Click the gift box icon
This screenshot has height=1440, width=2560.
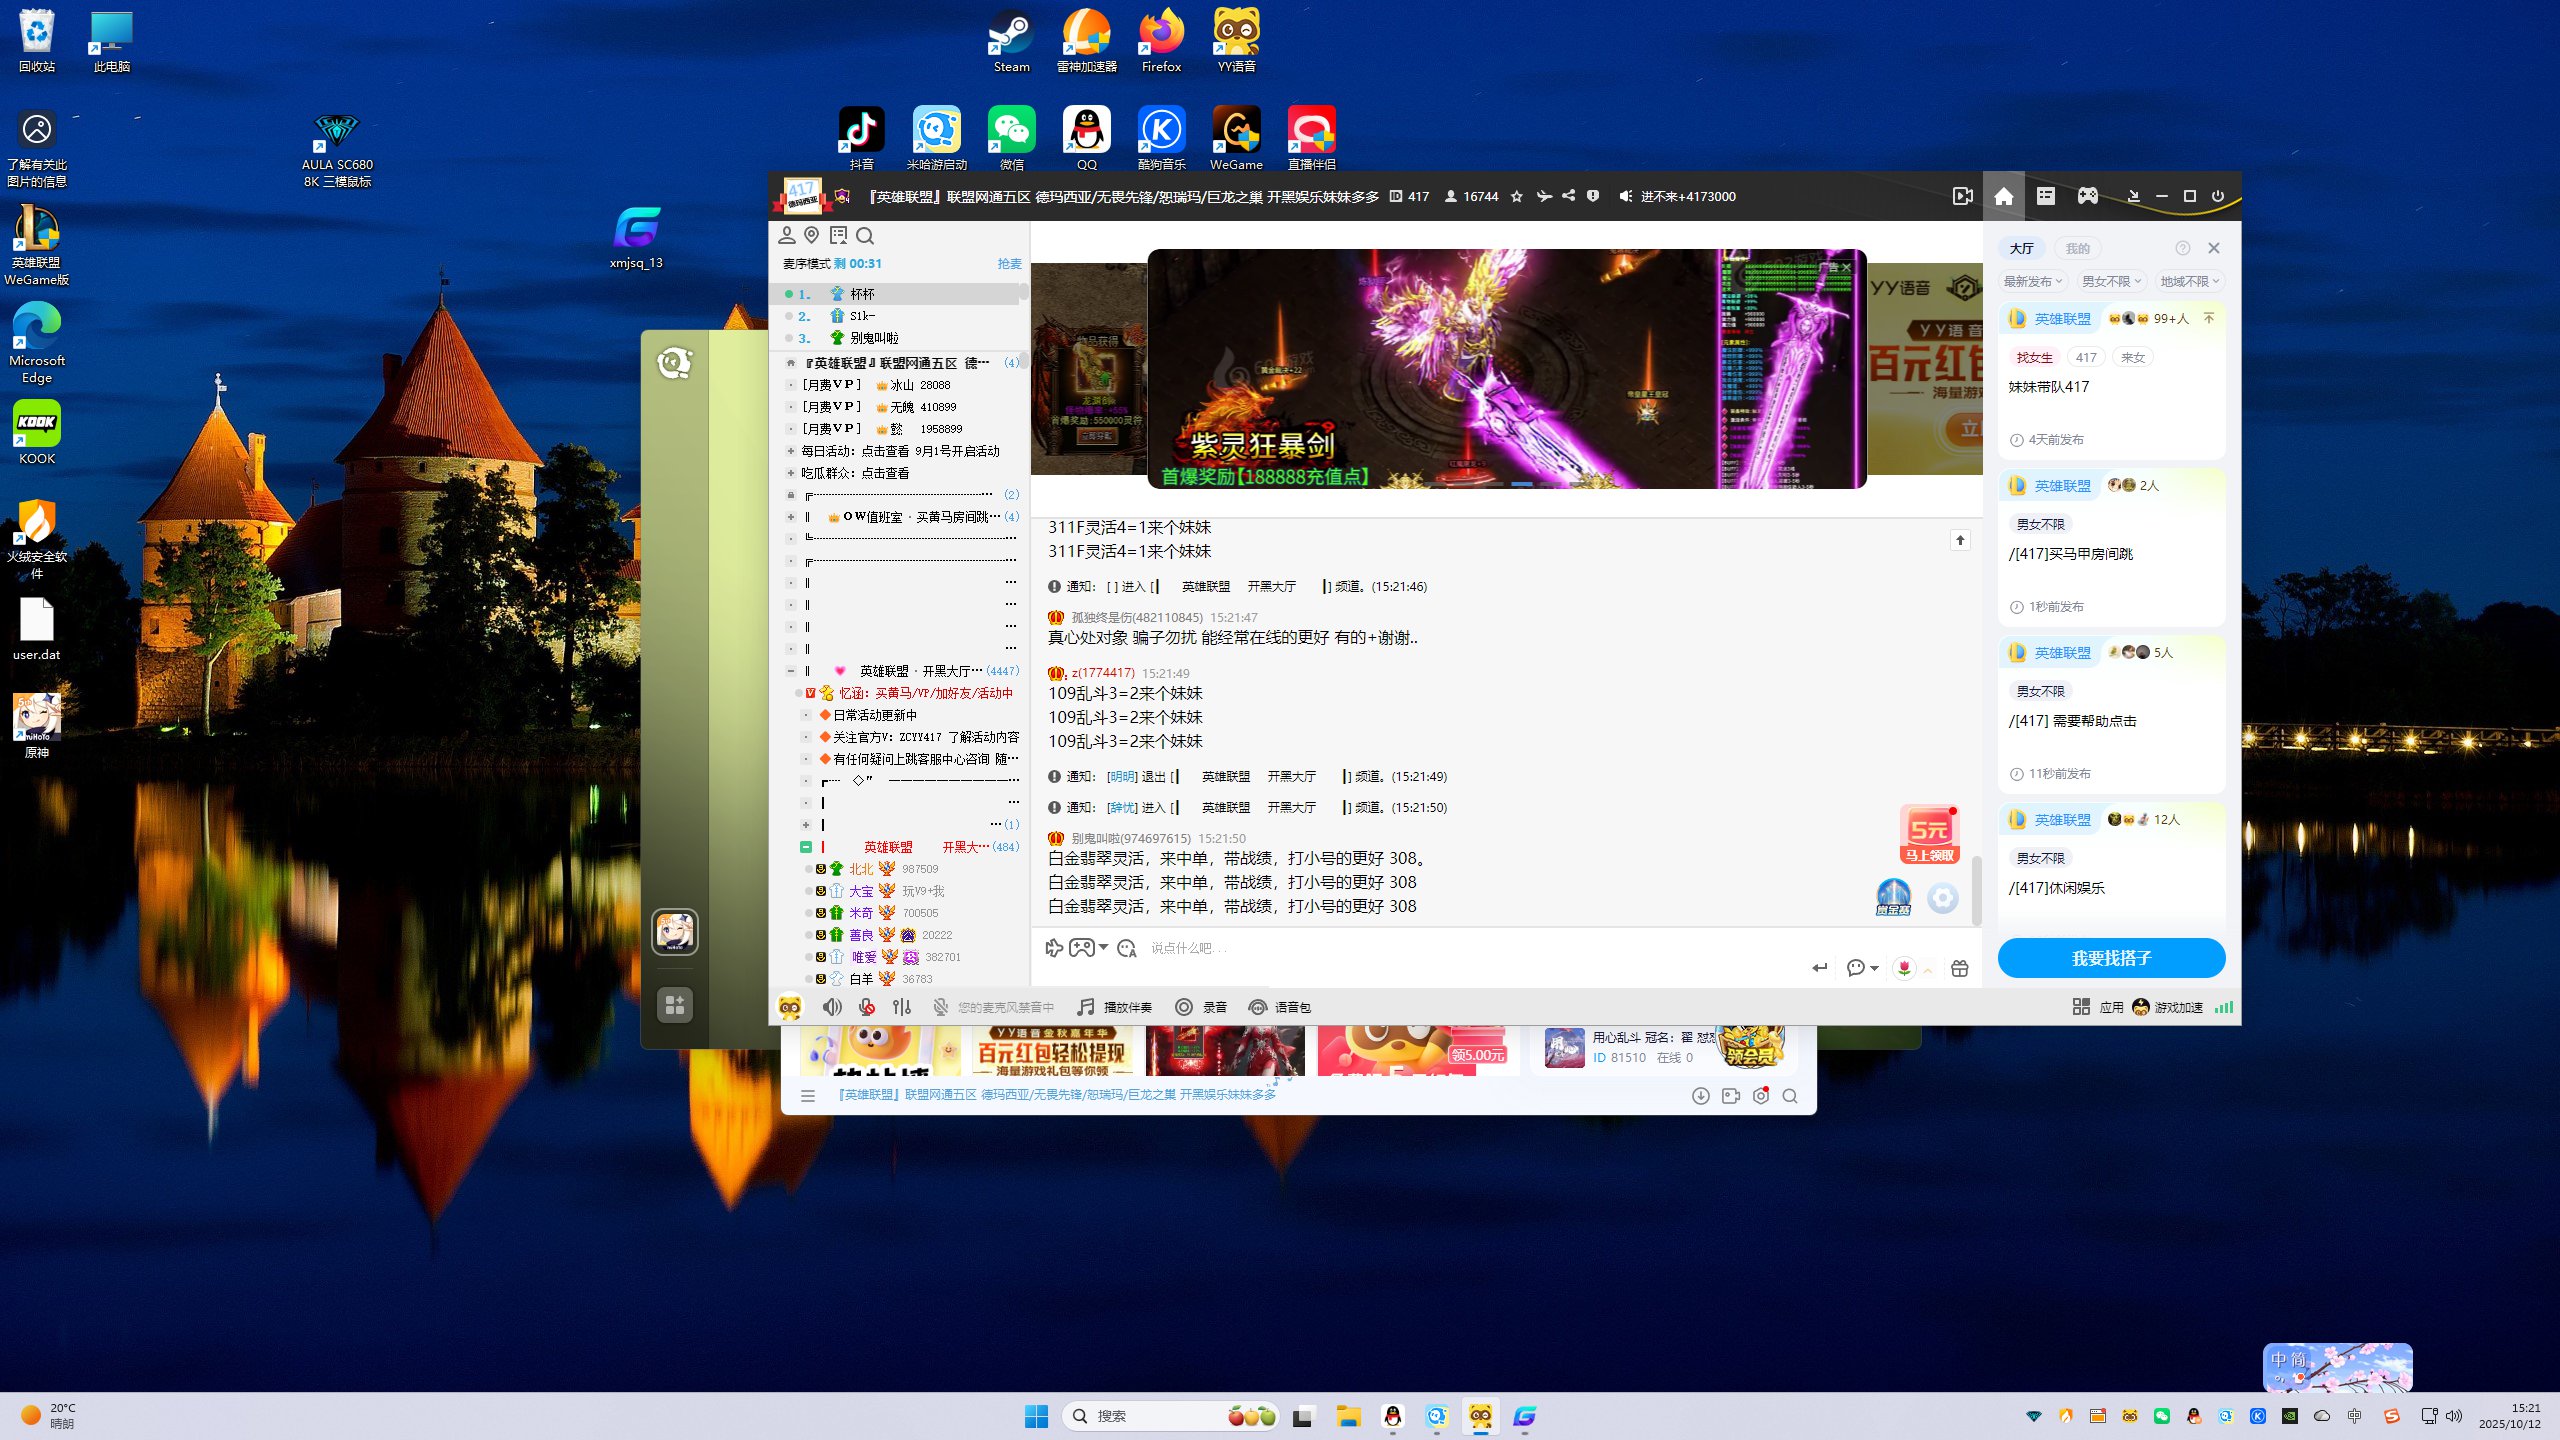[1960, 968]
